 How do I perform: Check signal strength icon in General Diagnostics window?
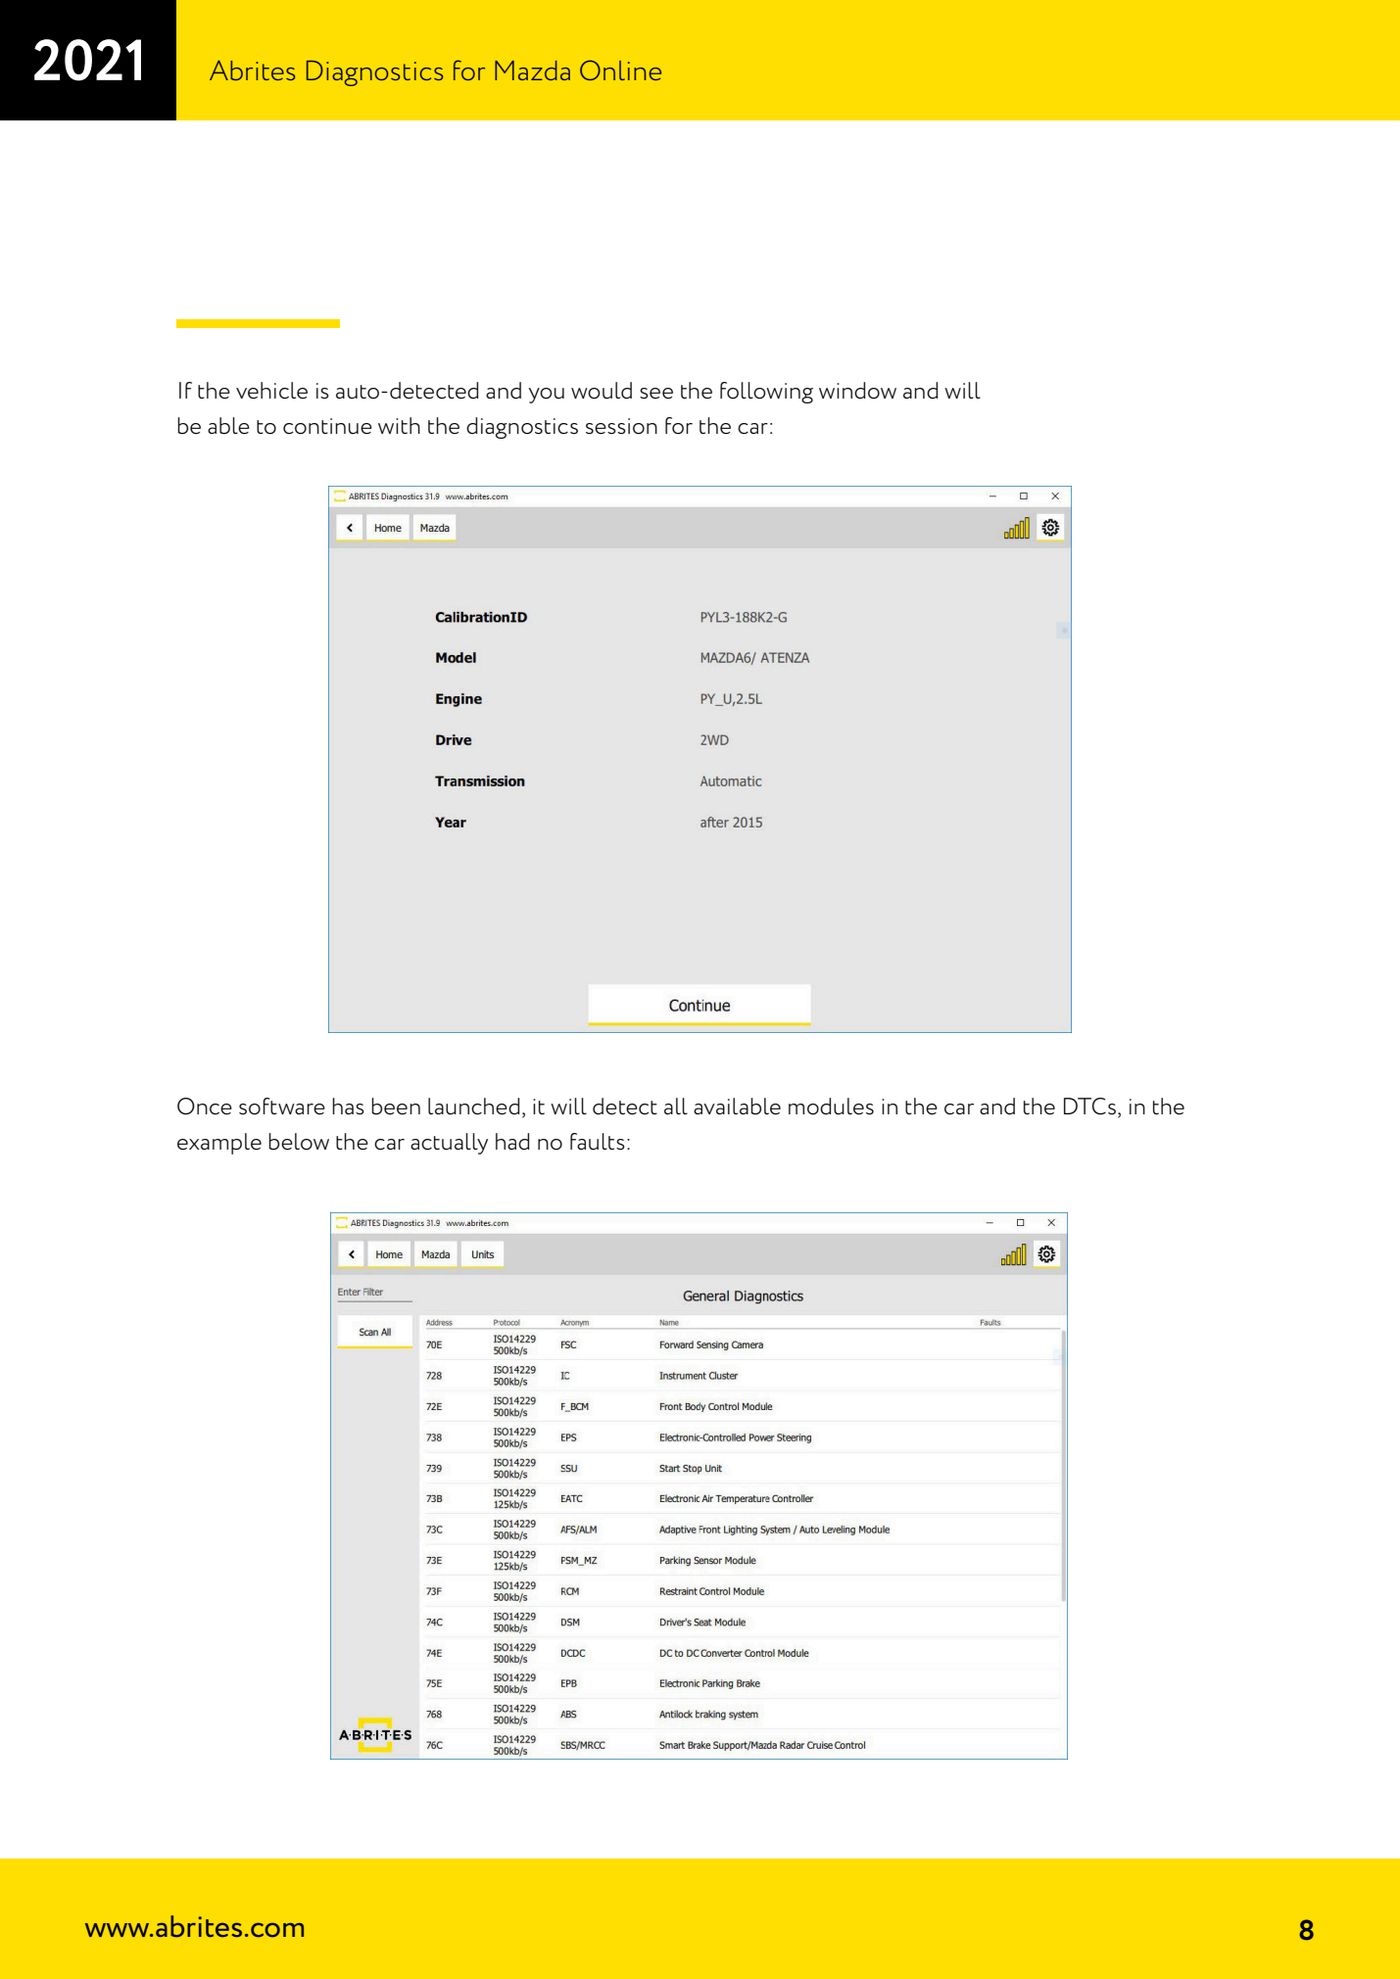pyautogui.click(x=1013, y=1254)
